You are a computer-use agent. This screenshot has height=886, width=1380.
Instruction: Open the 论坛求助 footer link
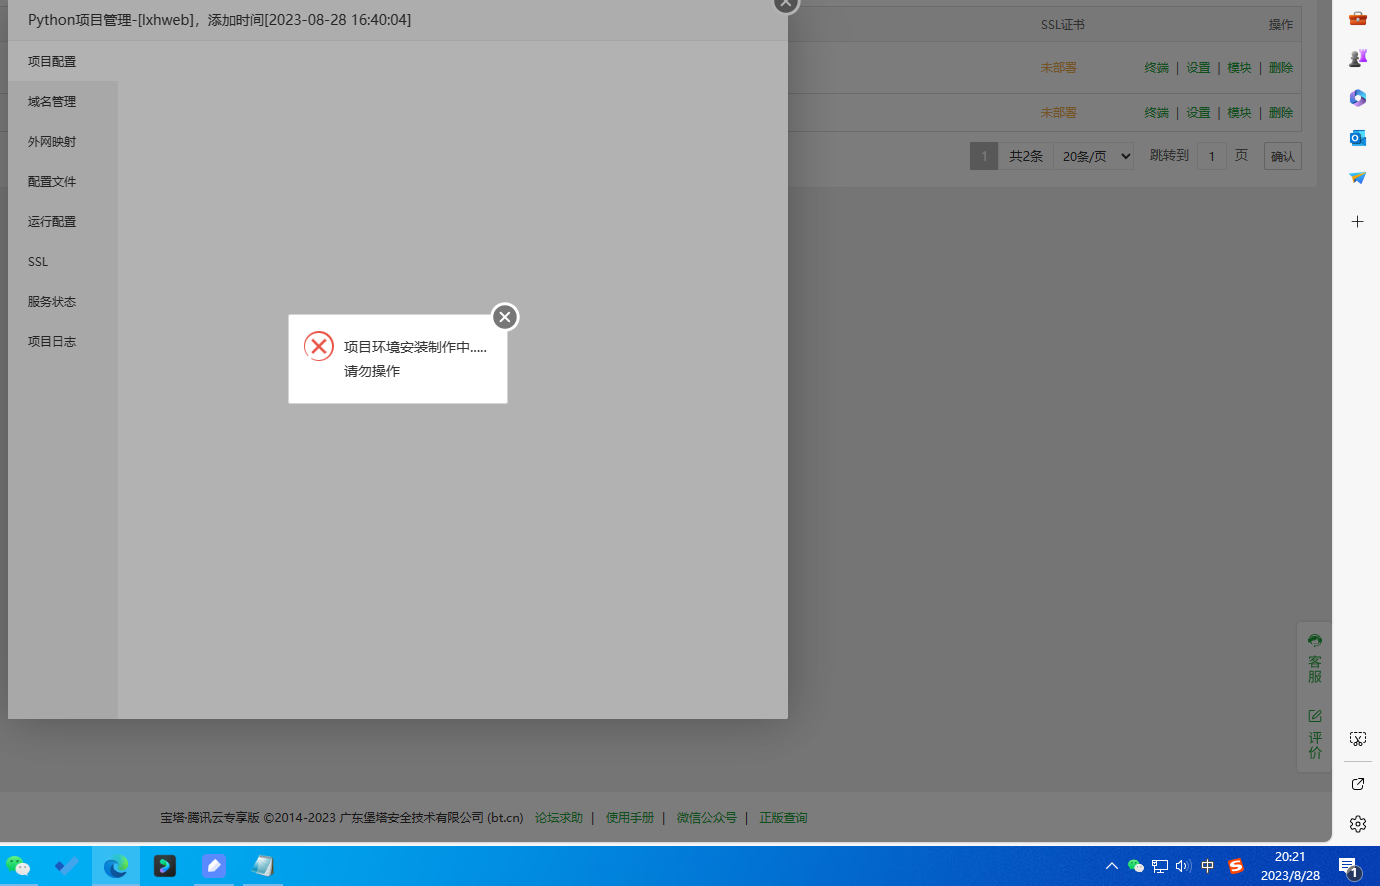click(x=559, y=818)
